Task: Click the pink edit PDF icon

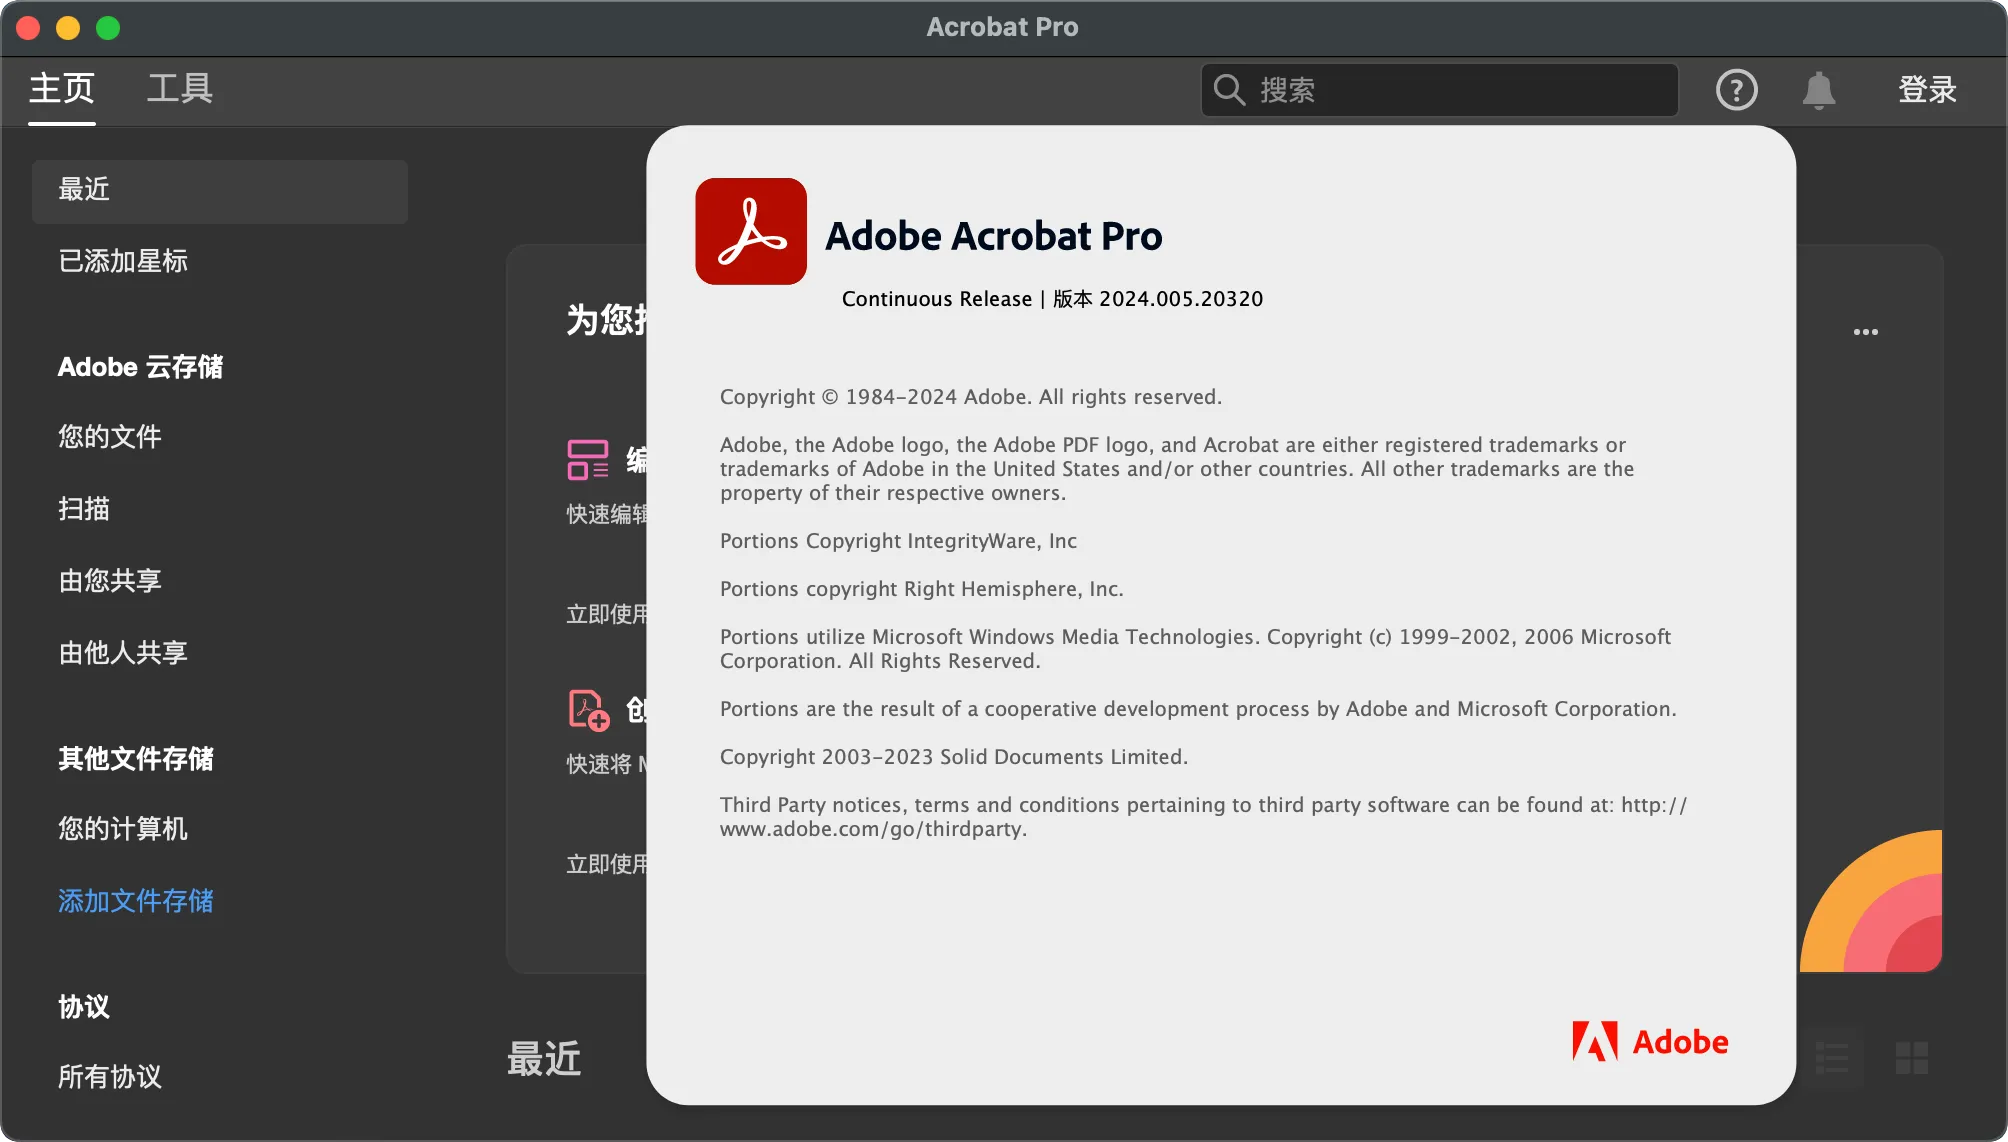Action: click(x=588, y=460)
